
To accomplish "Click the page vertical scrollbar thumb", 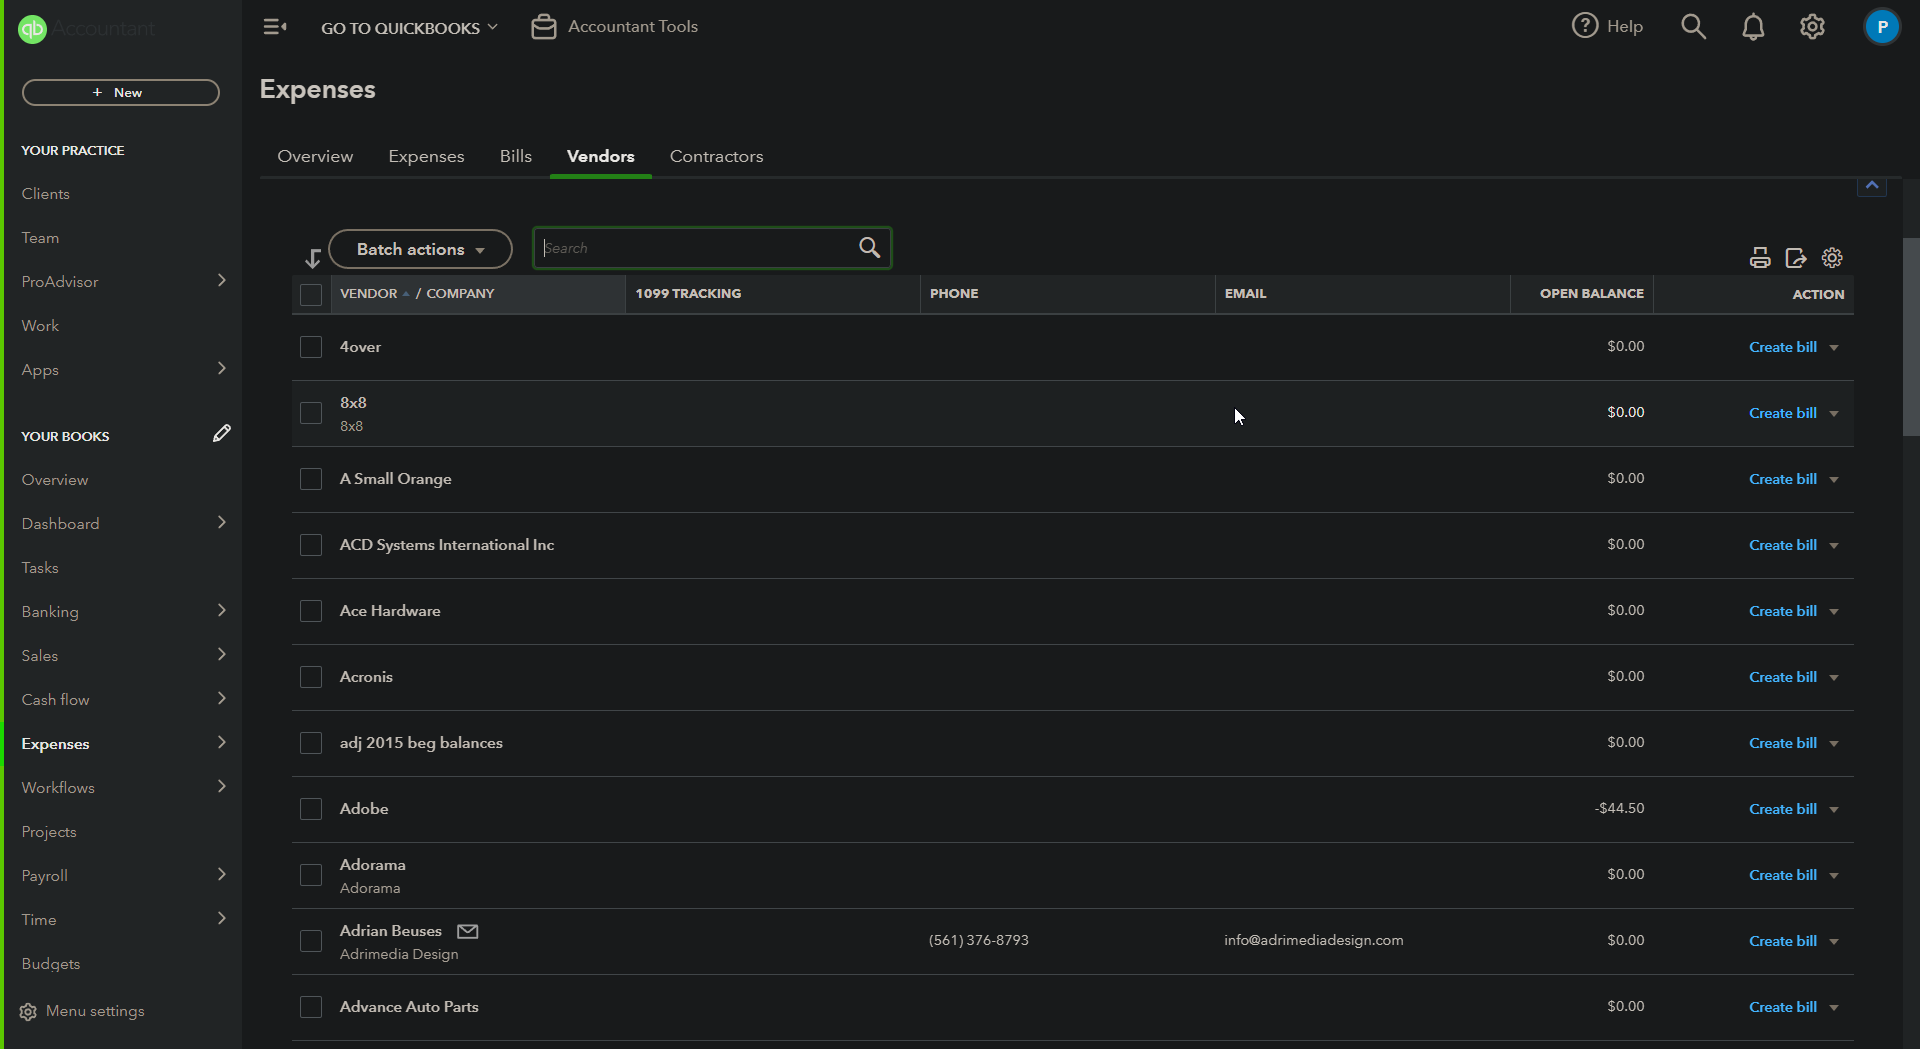I will pyautogui.click(x=1911, y=336).
